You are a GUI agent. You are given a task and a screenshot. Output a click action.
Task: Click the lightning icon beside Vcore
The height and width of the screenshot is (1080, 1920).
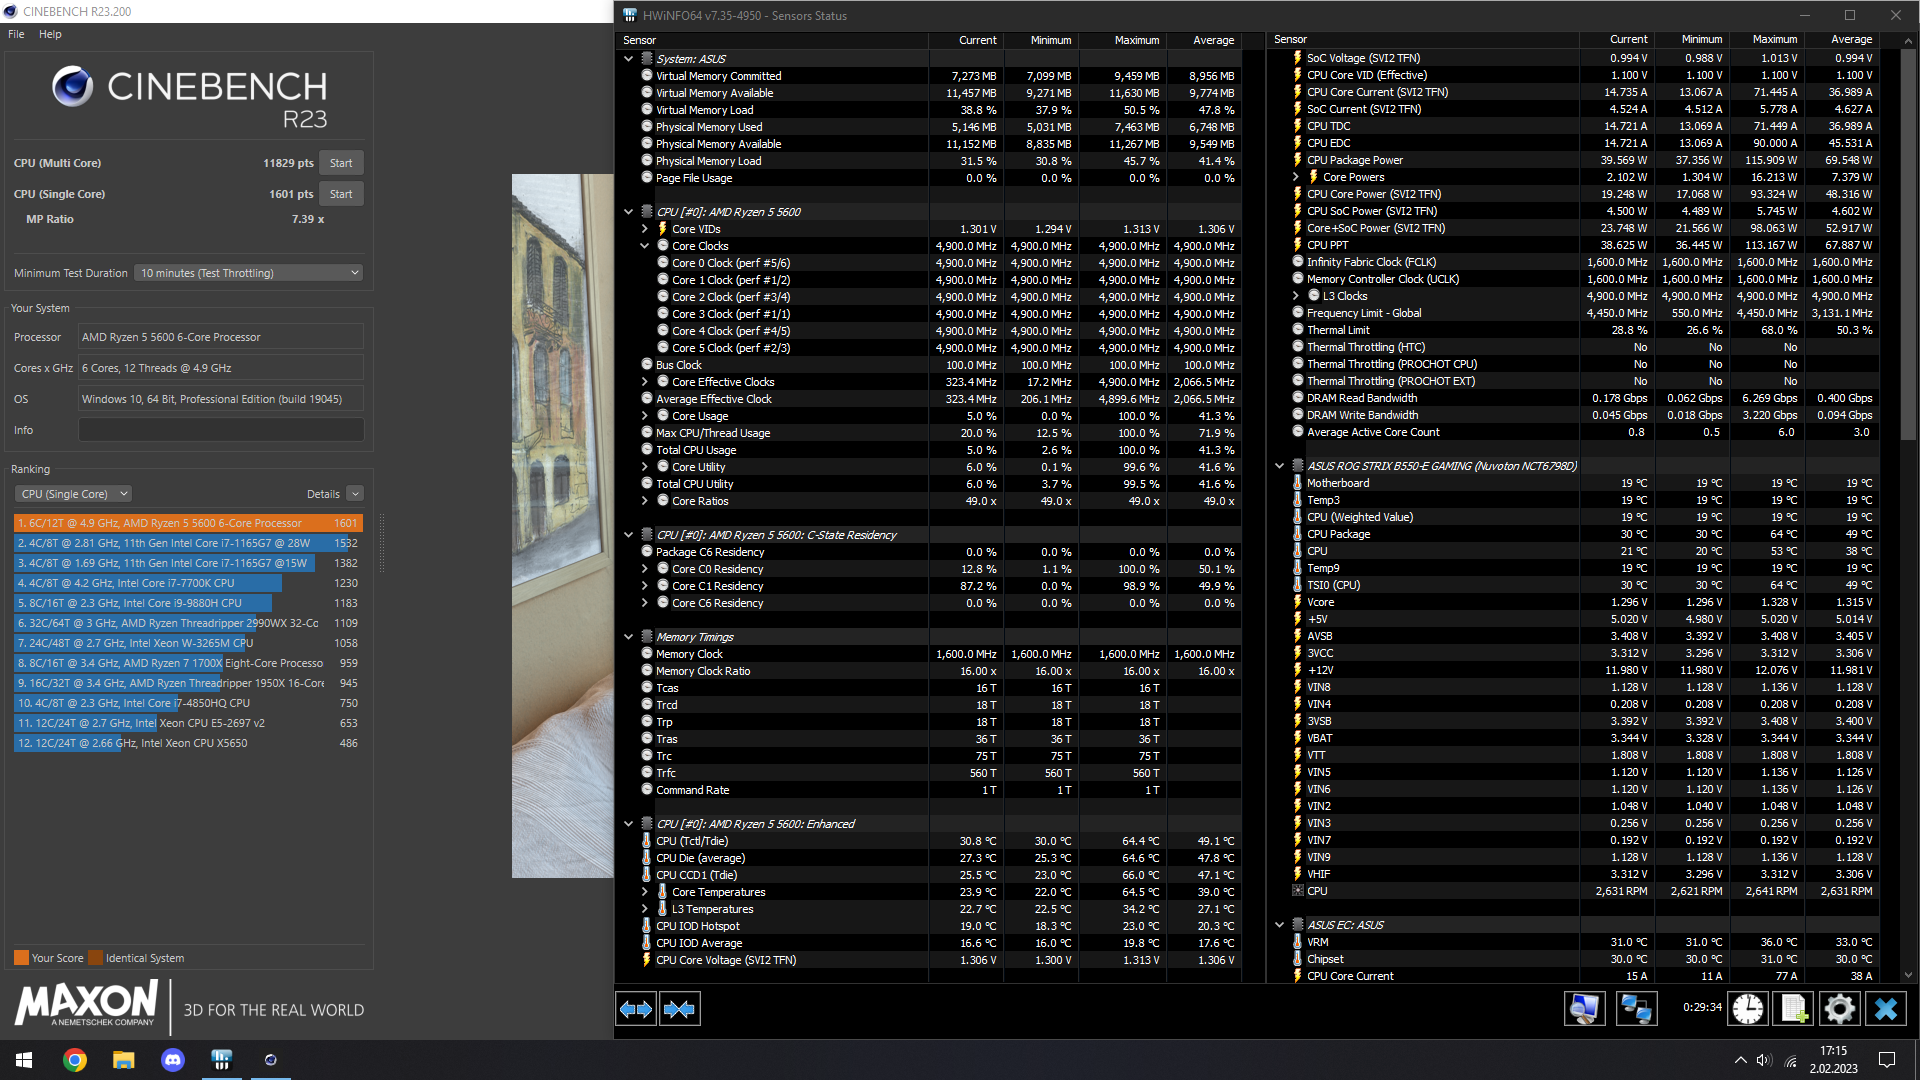point(1298,602)
